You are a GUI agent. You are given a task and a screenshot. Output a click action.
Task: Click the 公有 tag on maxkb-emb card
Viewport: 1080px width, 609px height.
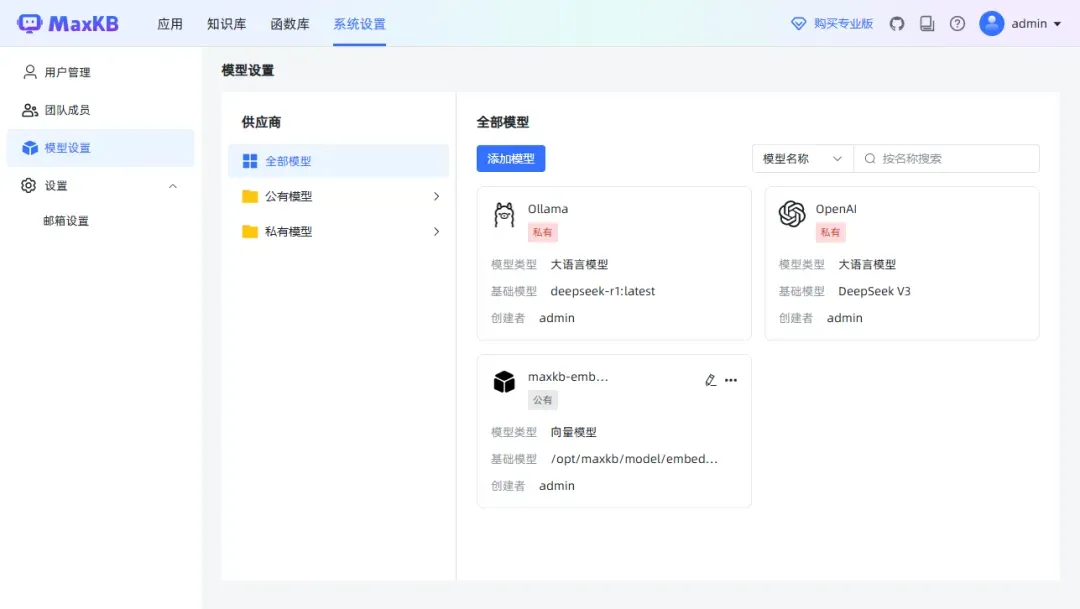(x=543, y=400)
